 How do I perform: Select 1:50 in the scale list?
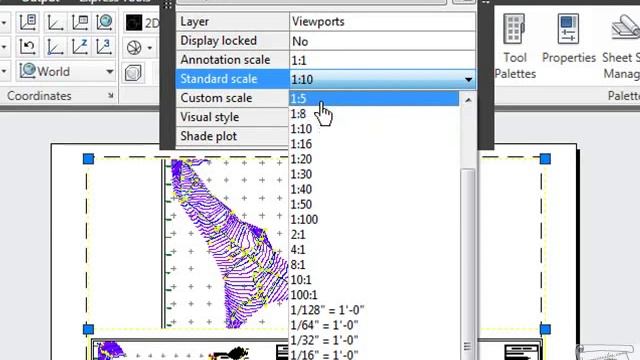coord(374,204)
